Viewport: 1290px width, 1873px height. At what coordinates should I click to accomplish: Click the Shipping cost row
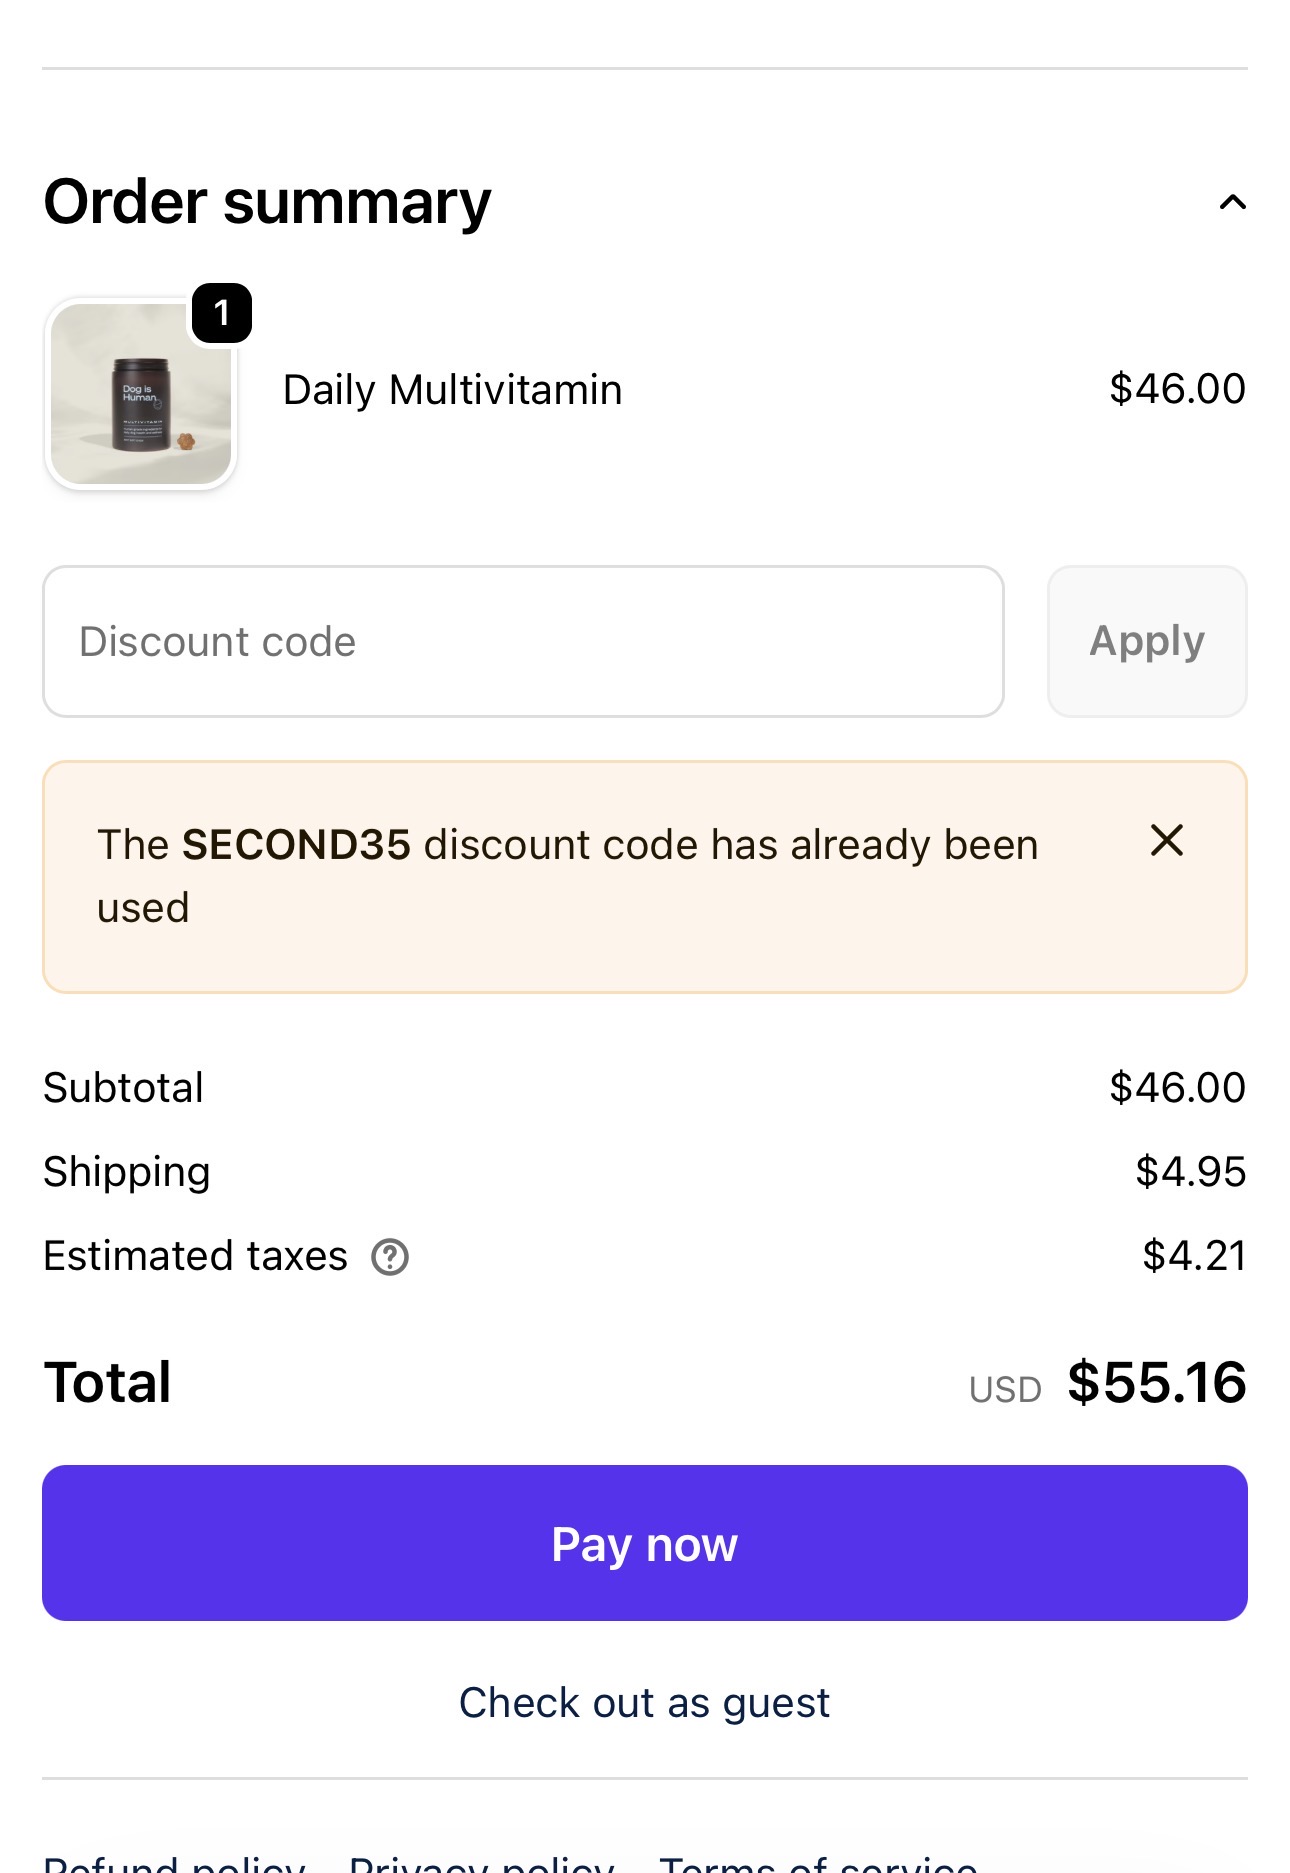[x=645, y=1172]
